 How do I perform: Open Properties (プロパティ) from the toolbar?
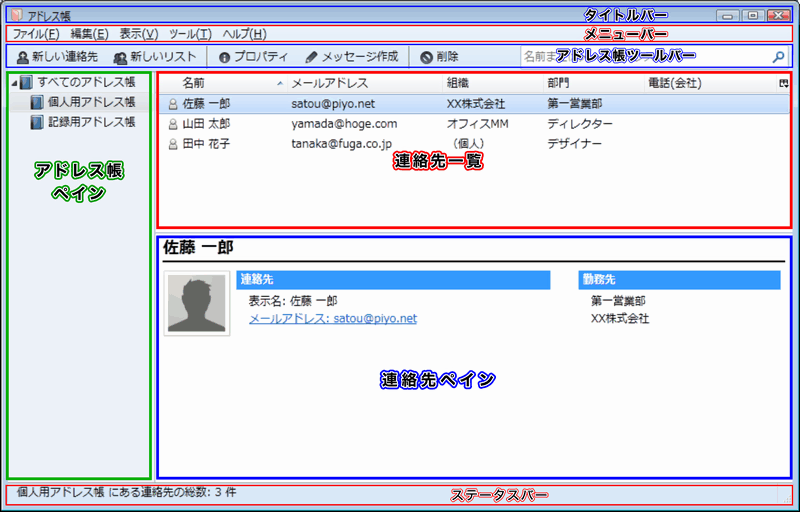point(253,57)
